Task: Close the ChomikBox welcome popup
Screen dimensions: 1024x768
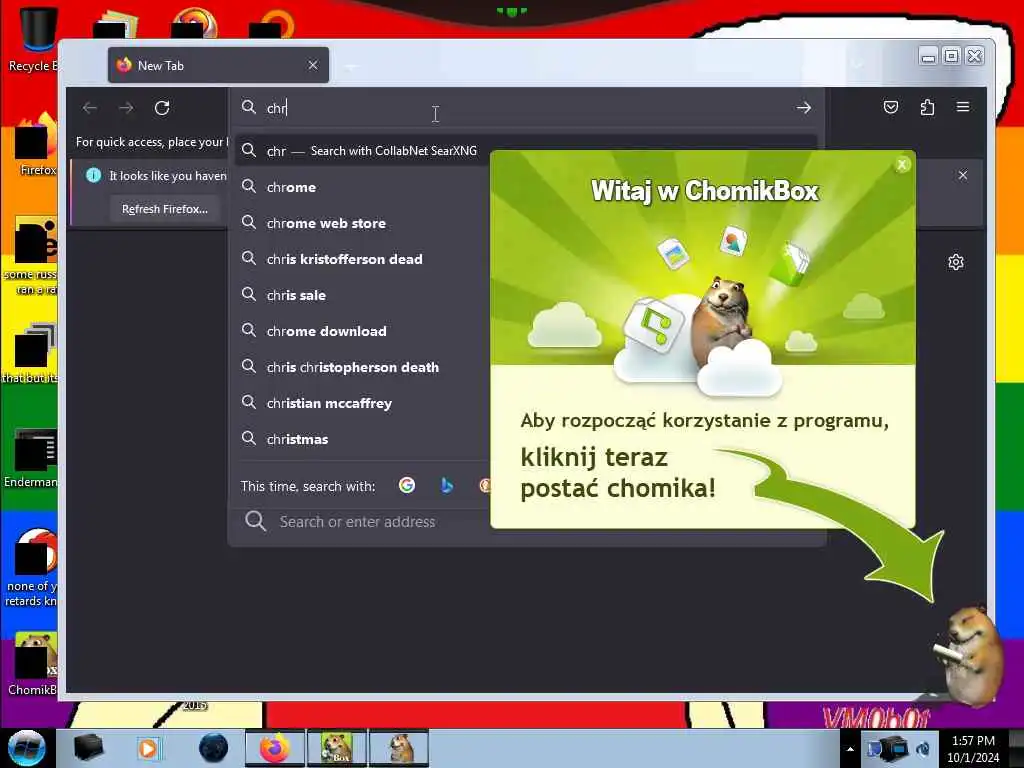Action: point(902,165)
